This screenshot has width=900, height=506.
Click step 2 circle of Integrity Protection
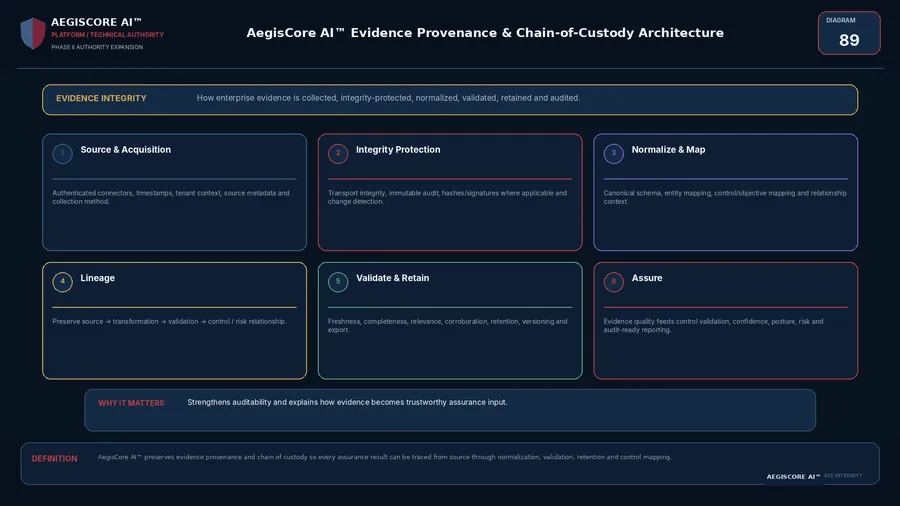coord(338,153)
